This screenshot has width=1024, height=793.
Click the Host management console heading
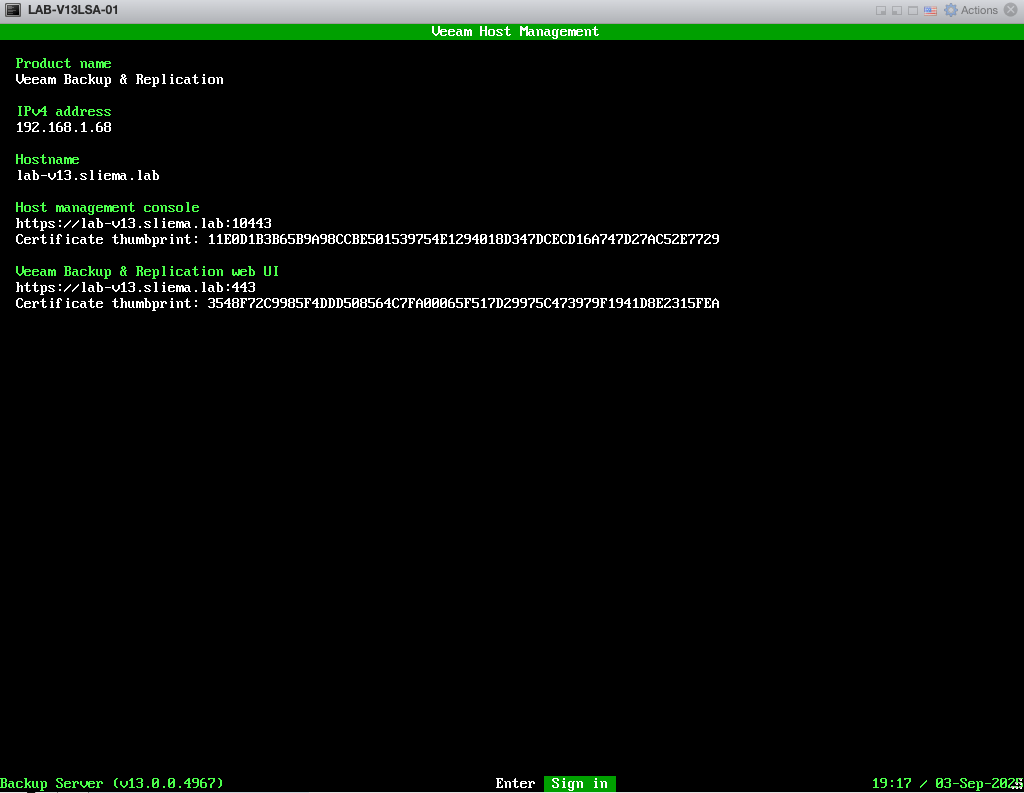pyautogui.click(x=107, y=208)
